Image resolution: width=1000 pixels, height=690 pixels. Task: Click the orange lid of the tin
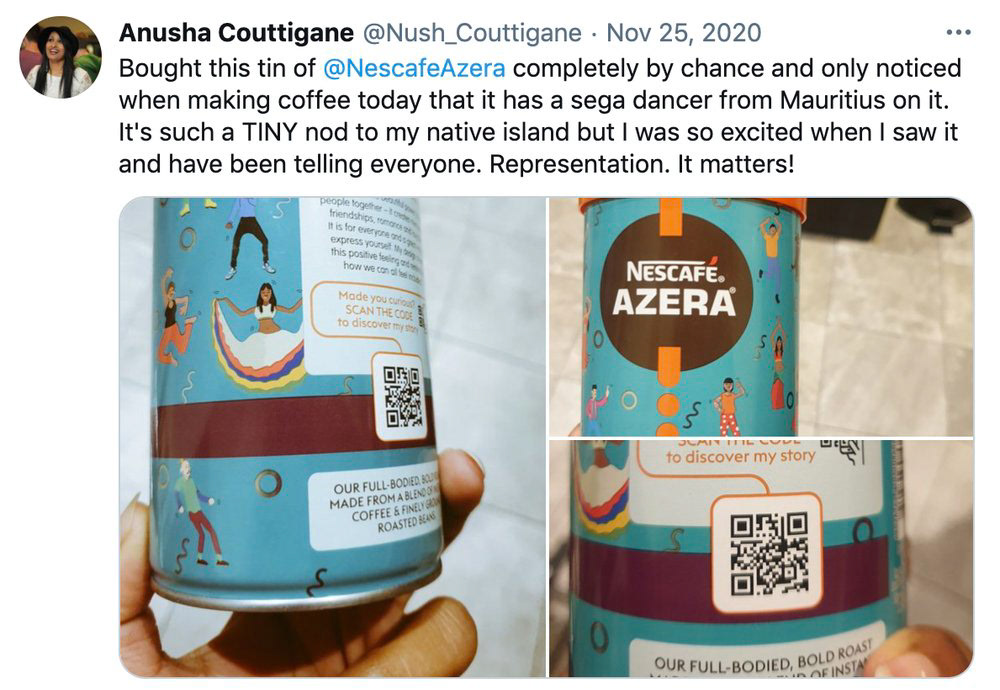coord(693,206)
